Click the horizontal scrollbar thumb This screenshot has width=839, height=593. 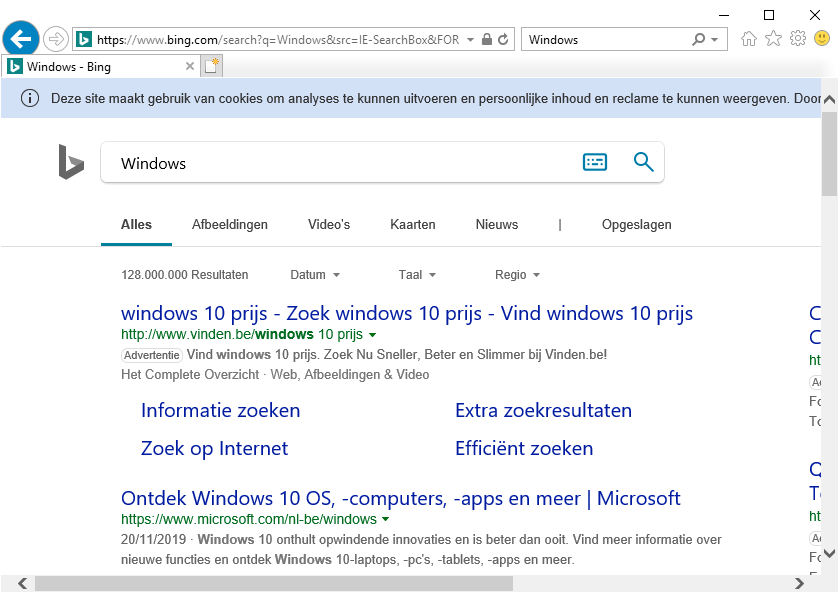(274, 583)
